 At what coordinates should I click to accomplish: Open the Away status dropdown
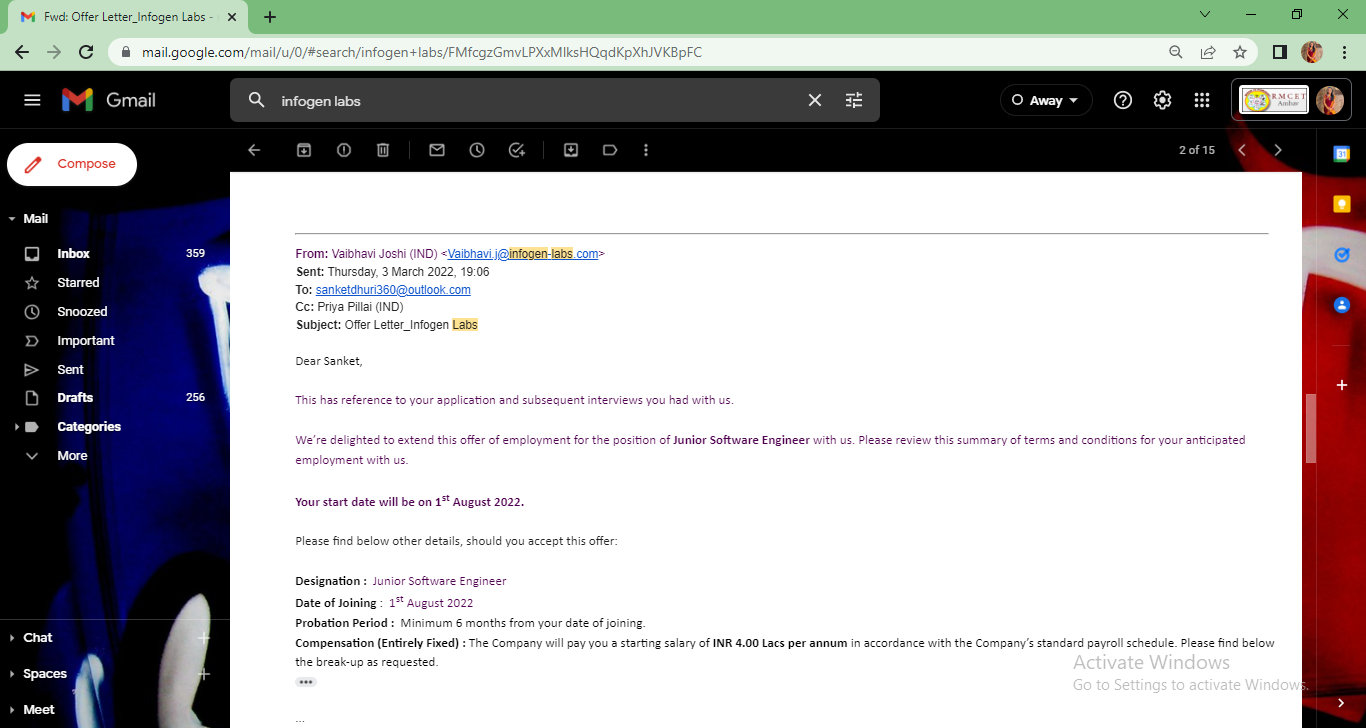(x=1046, y=100)
